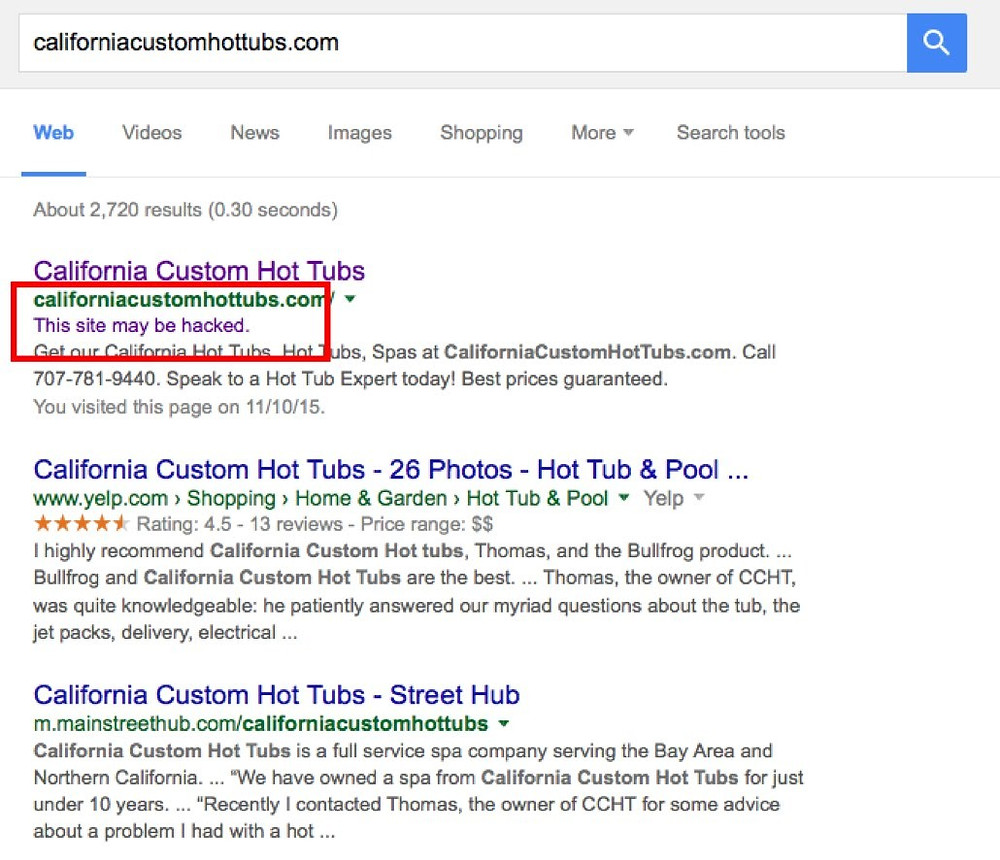Viewport: 1000px width, 860px height.
Task: Expand arrow next to californiacustomhottubs.com URL
Action: pos(349,299)
